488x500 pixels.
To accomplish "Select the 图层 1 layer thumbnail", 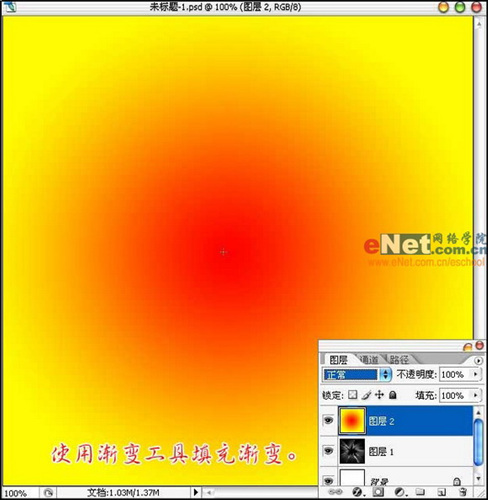I will [x=352, y=451].
